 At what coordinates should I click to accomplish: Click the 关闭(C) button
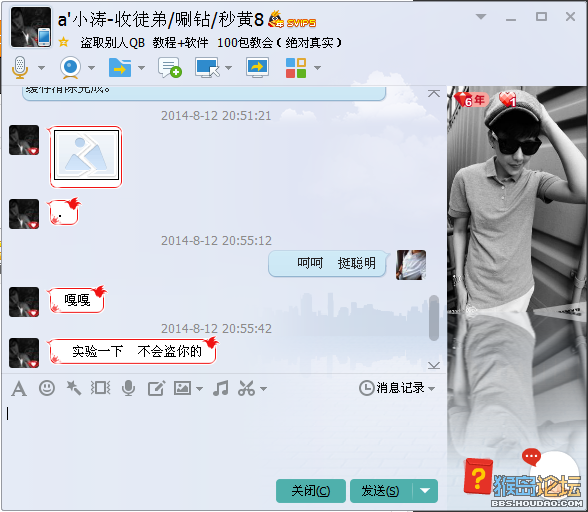coord(311,491)
